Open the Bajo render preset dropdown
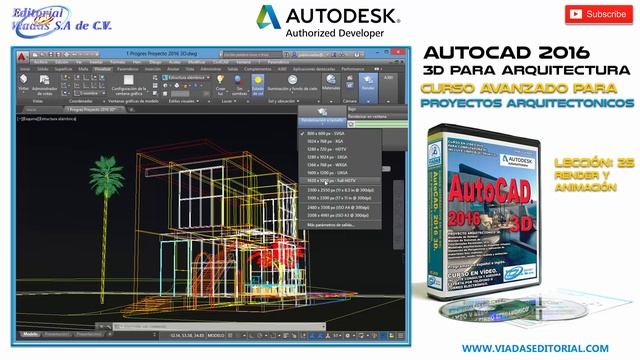640x360 pixels. point(377,109)
